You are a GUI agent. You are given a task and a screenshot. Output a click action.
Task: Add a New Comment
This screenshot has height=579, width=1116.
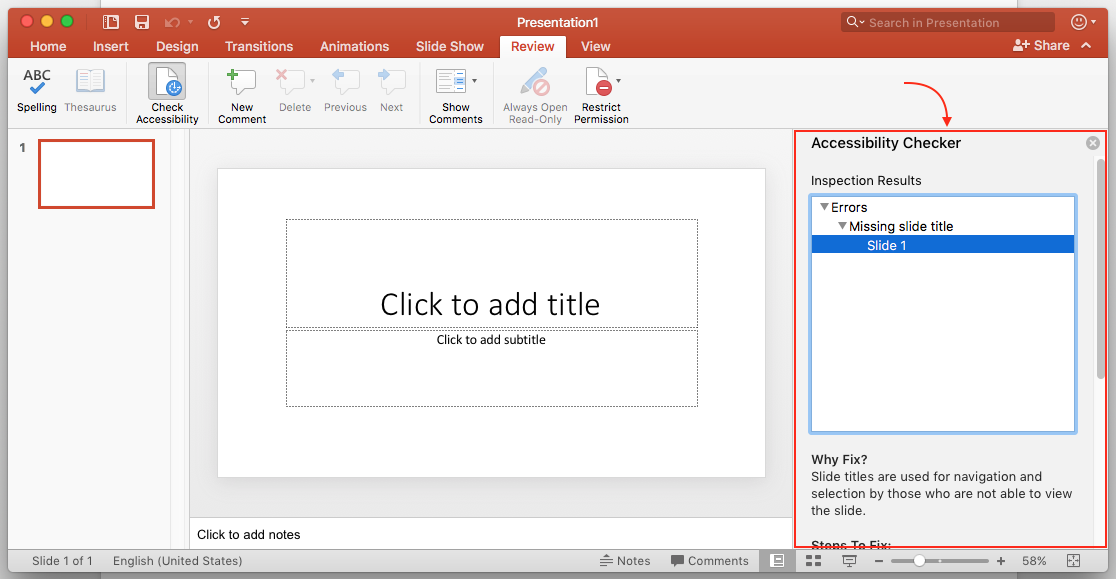tap(241, 93)
